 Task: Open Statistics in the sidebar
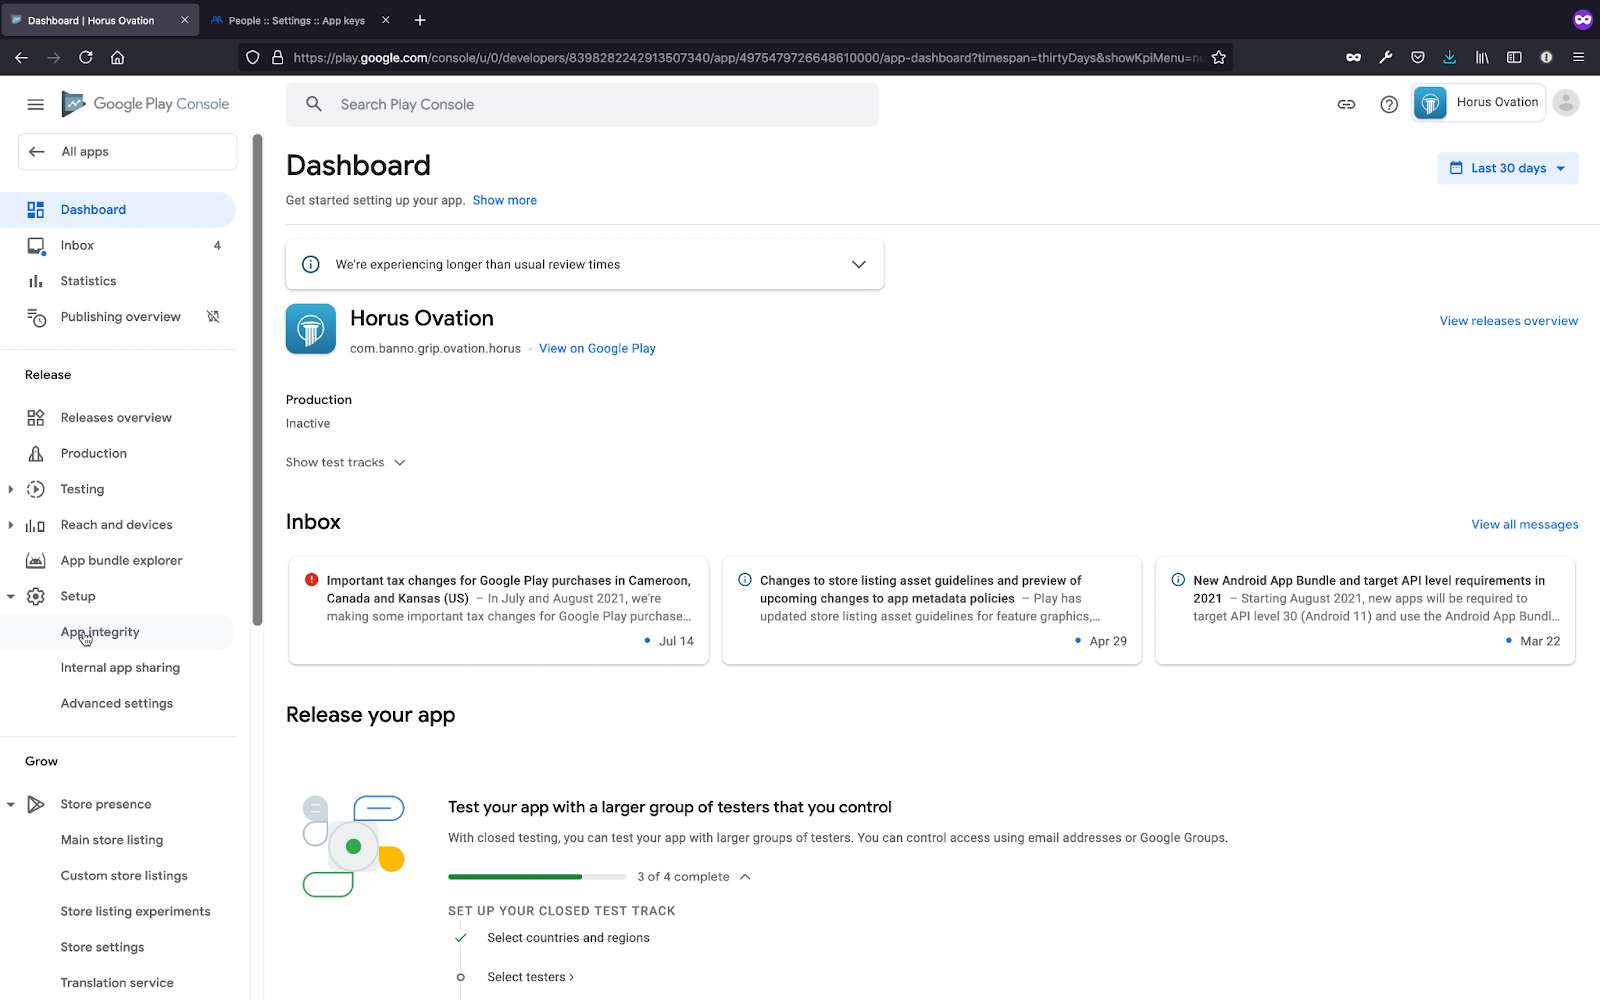click(118, 281)
